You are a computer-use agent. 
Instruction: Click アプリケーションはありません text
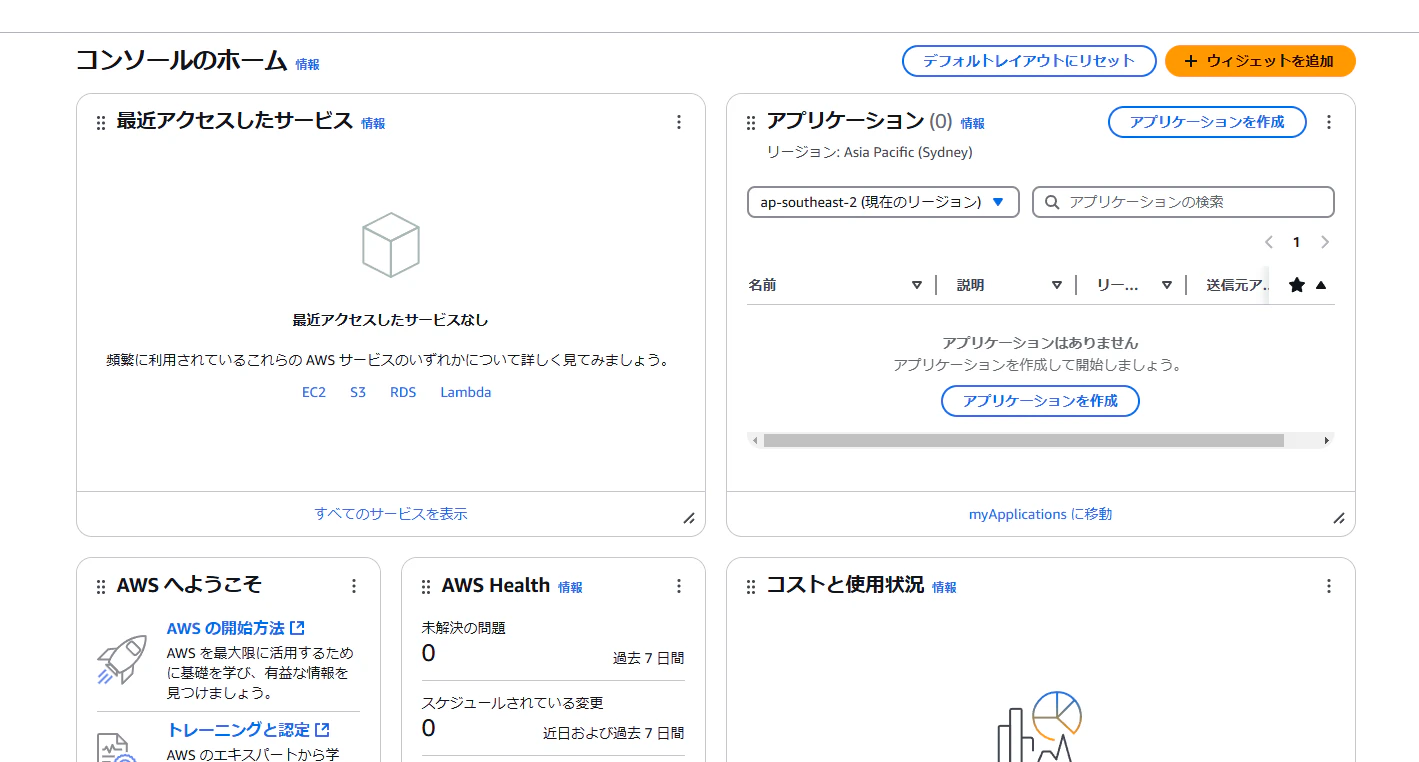coord(1040,343)
